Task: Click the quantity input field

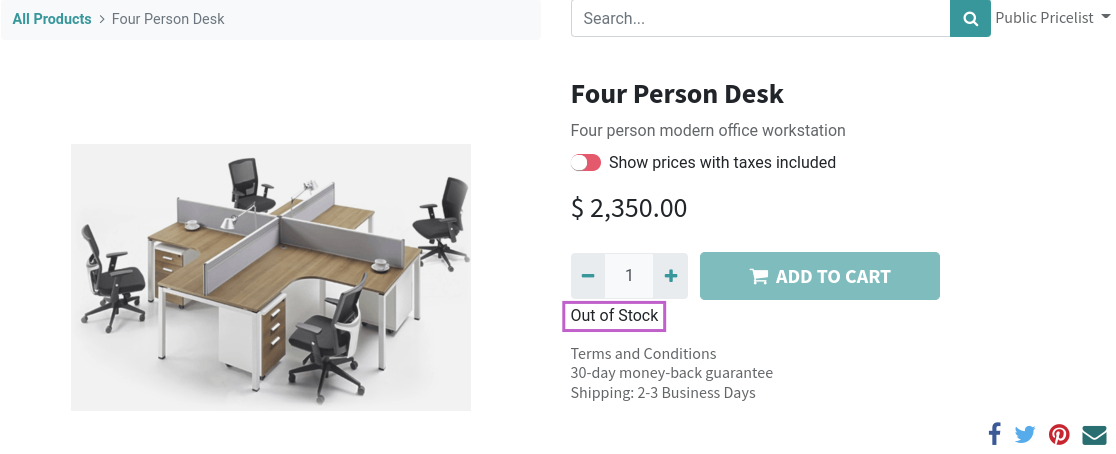Action: click(x=629, y=275)
